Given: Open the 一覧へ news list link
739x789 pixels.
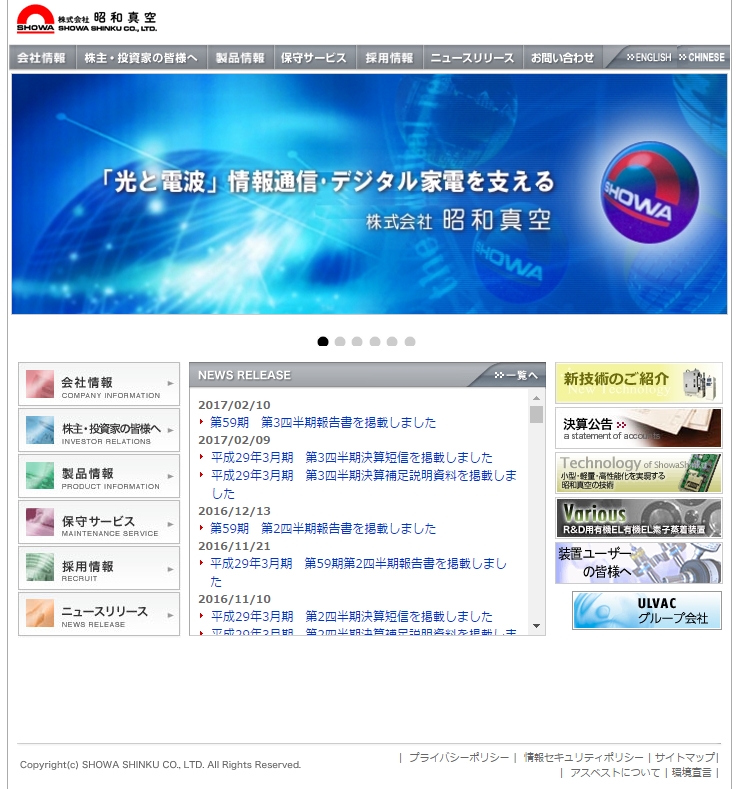Looking at the screenshot, I should [516, 375].
